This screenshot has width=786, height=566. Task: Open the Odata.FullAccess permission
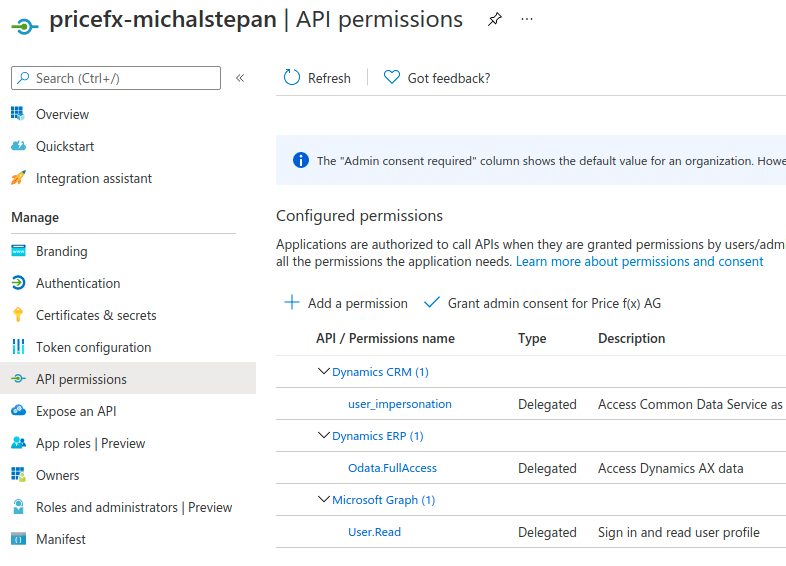(392, 468)
